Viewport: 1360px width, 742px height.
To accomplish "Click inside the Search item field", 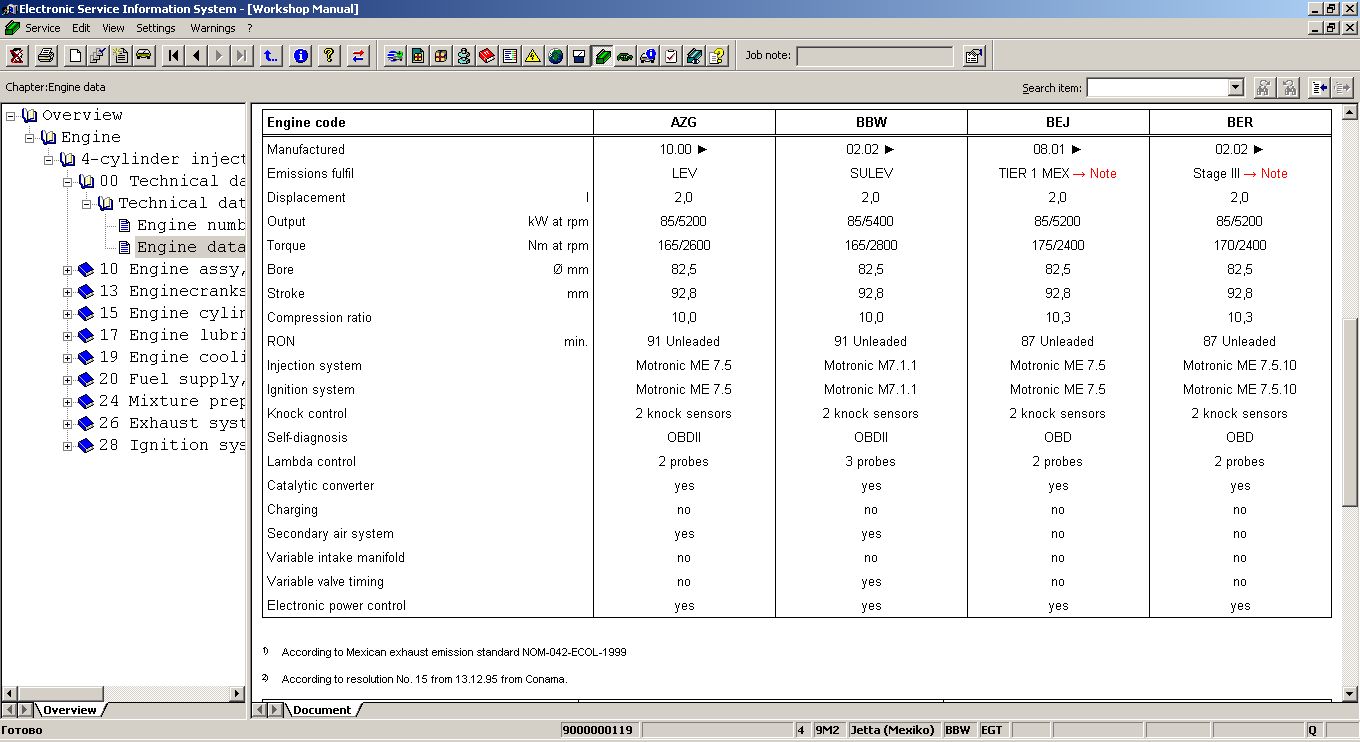I will click(1157, 88).
